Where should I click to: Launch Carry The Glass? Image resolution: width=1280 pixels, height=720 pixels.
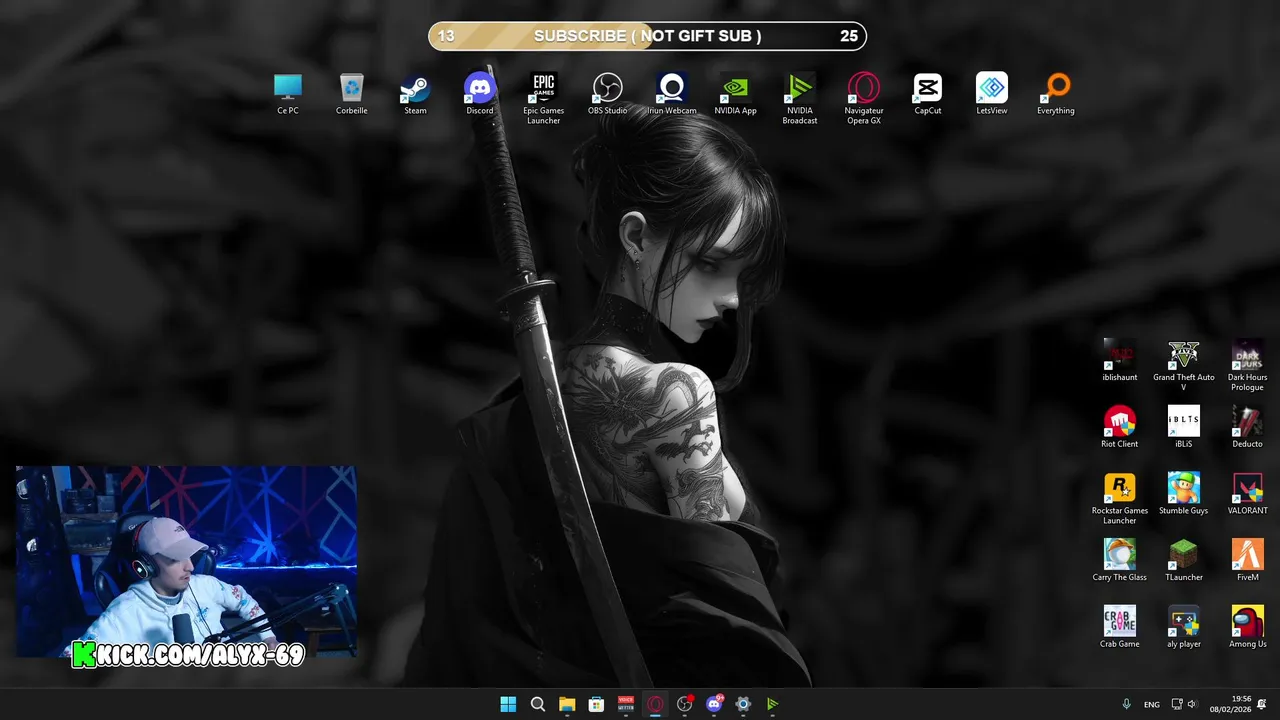(1120, 561)
